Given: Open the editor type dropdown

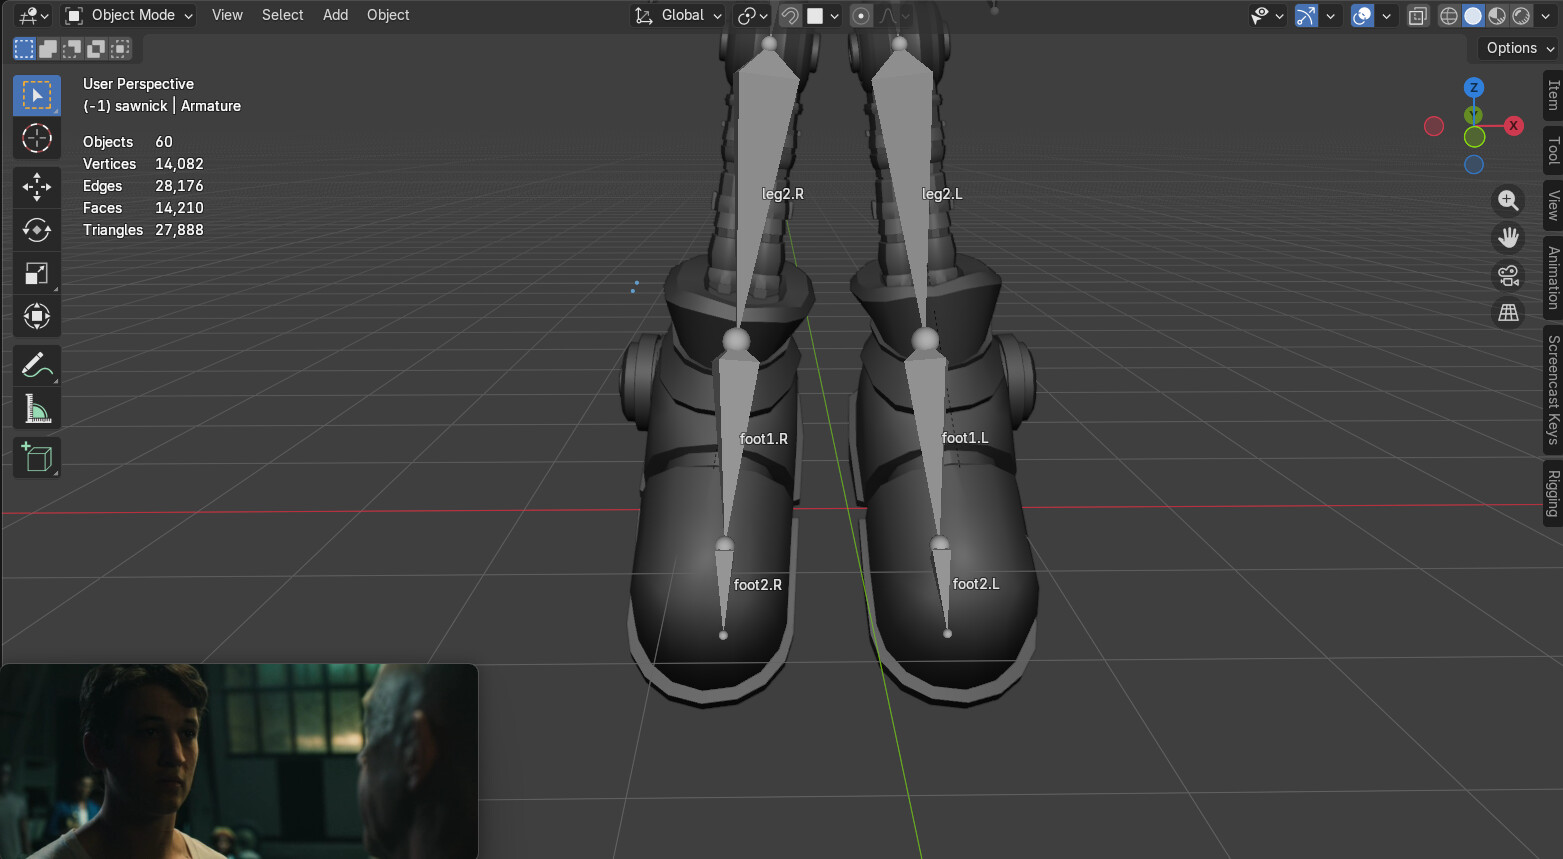Looking at the screenshot, I should (32, 15).
